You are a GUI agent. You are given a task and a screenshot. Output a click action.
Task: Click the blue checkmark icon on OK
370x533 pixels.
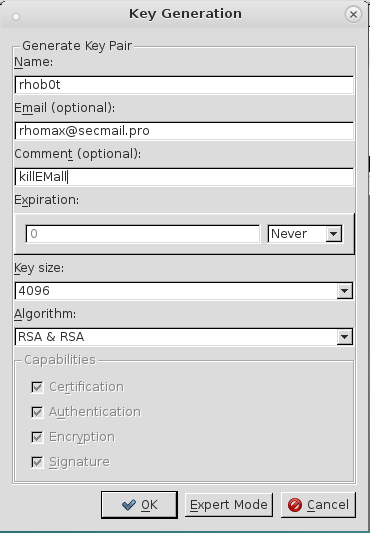tap(129, 505)
